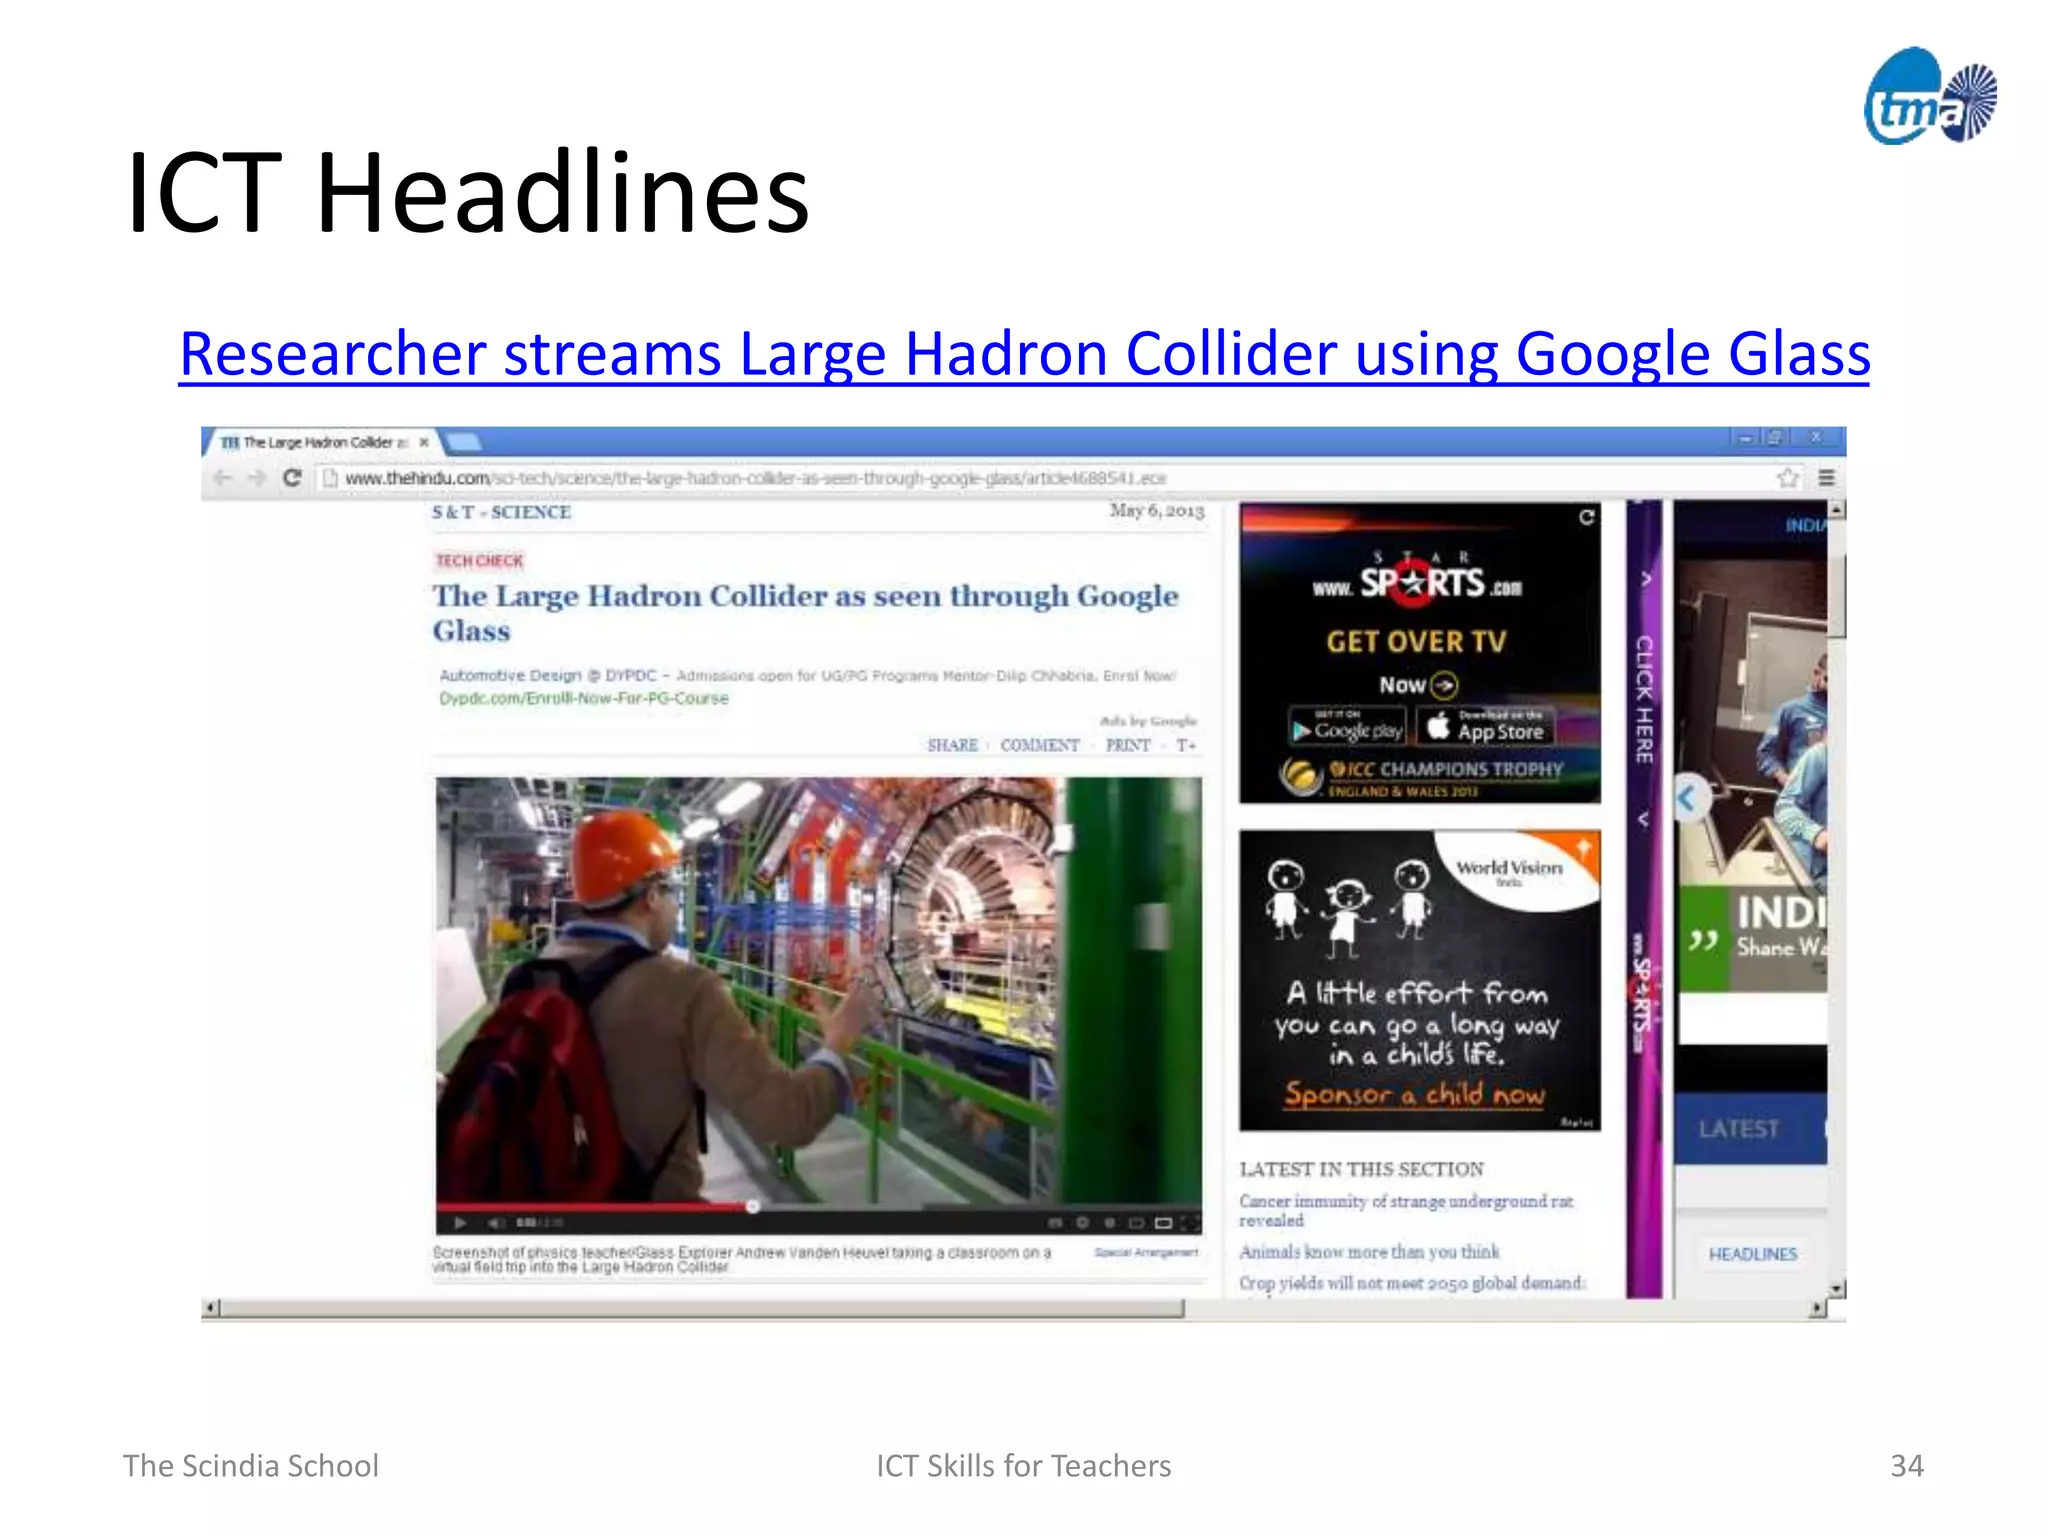Open Cancer immunity of strange underground rat
This screenshot has height=1536, width=2048.
point(1406,1210)
